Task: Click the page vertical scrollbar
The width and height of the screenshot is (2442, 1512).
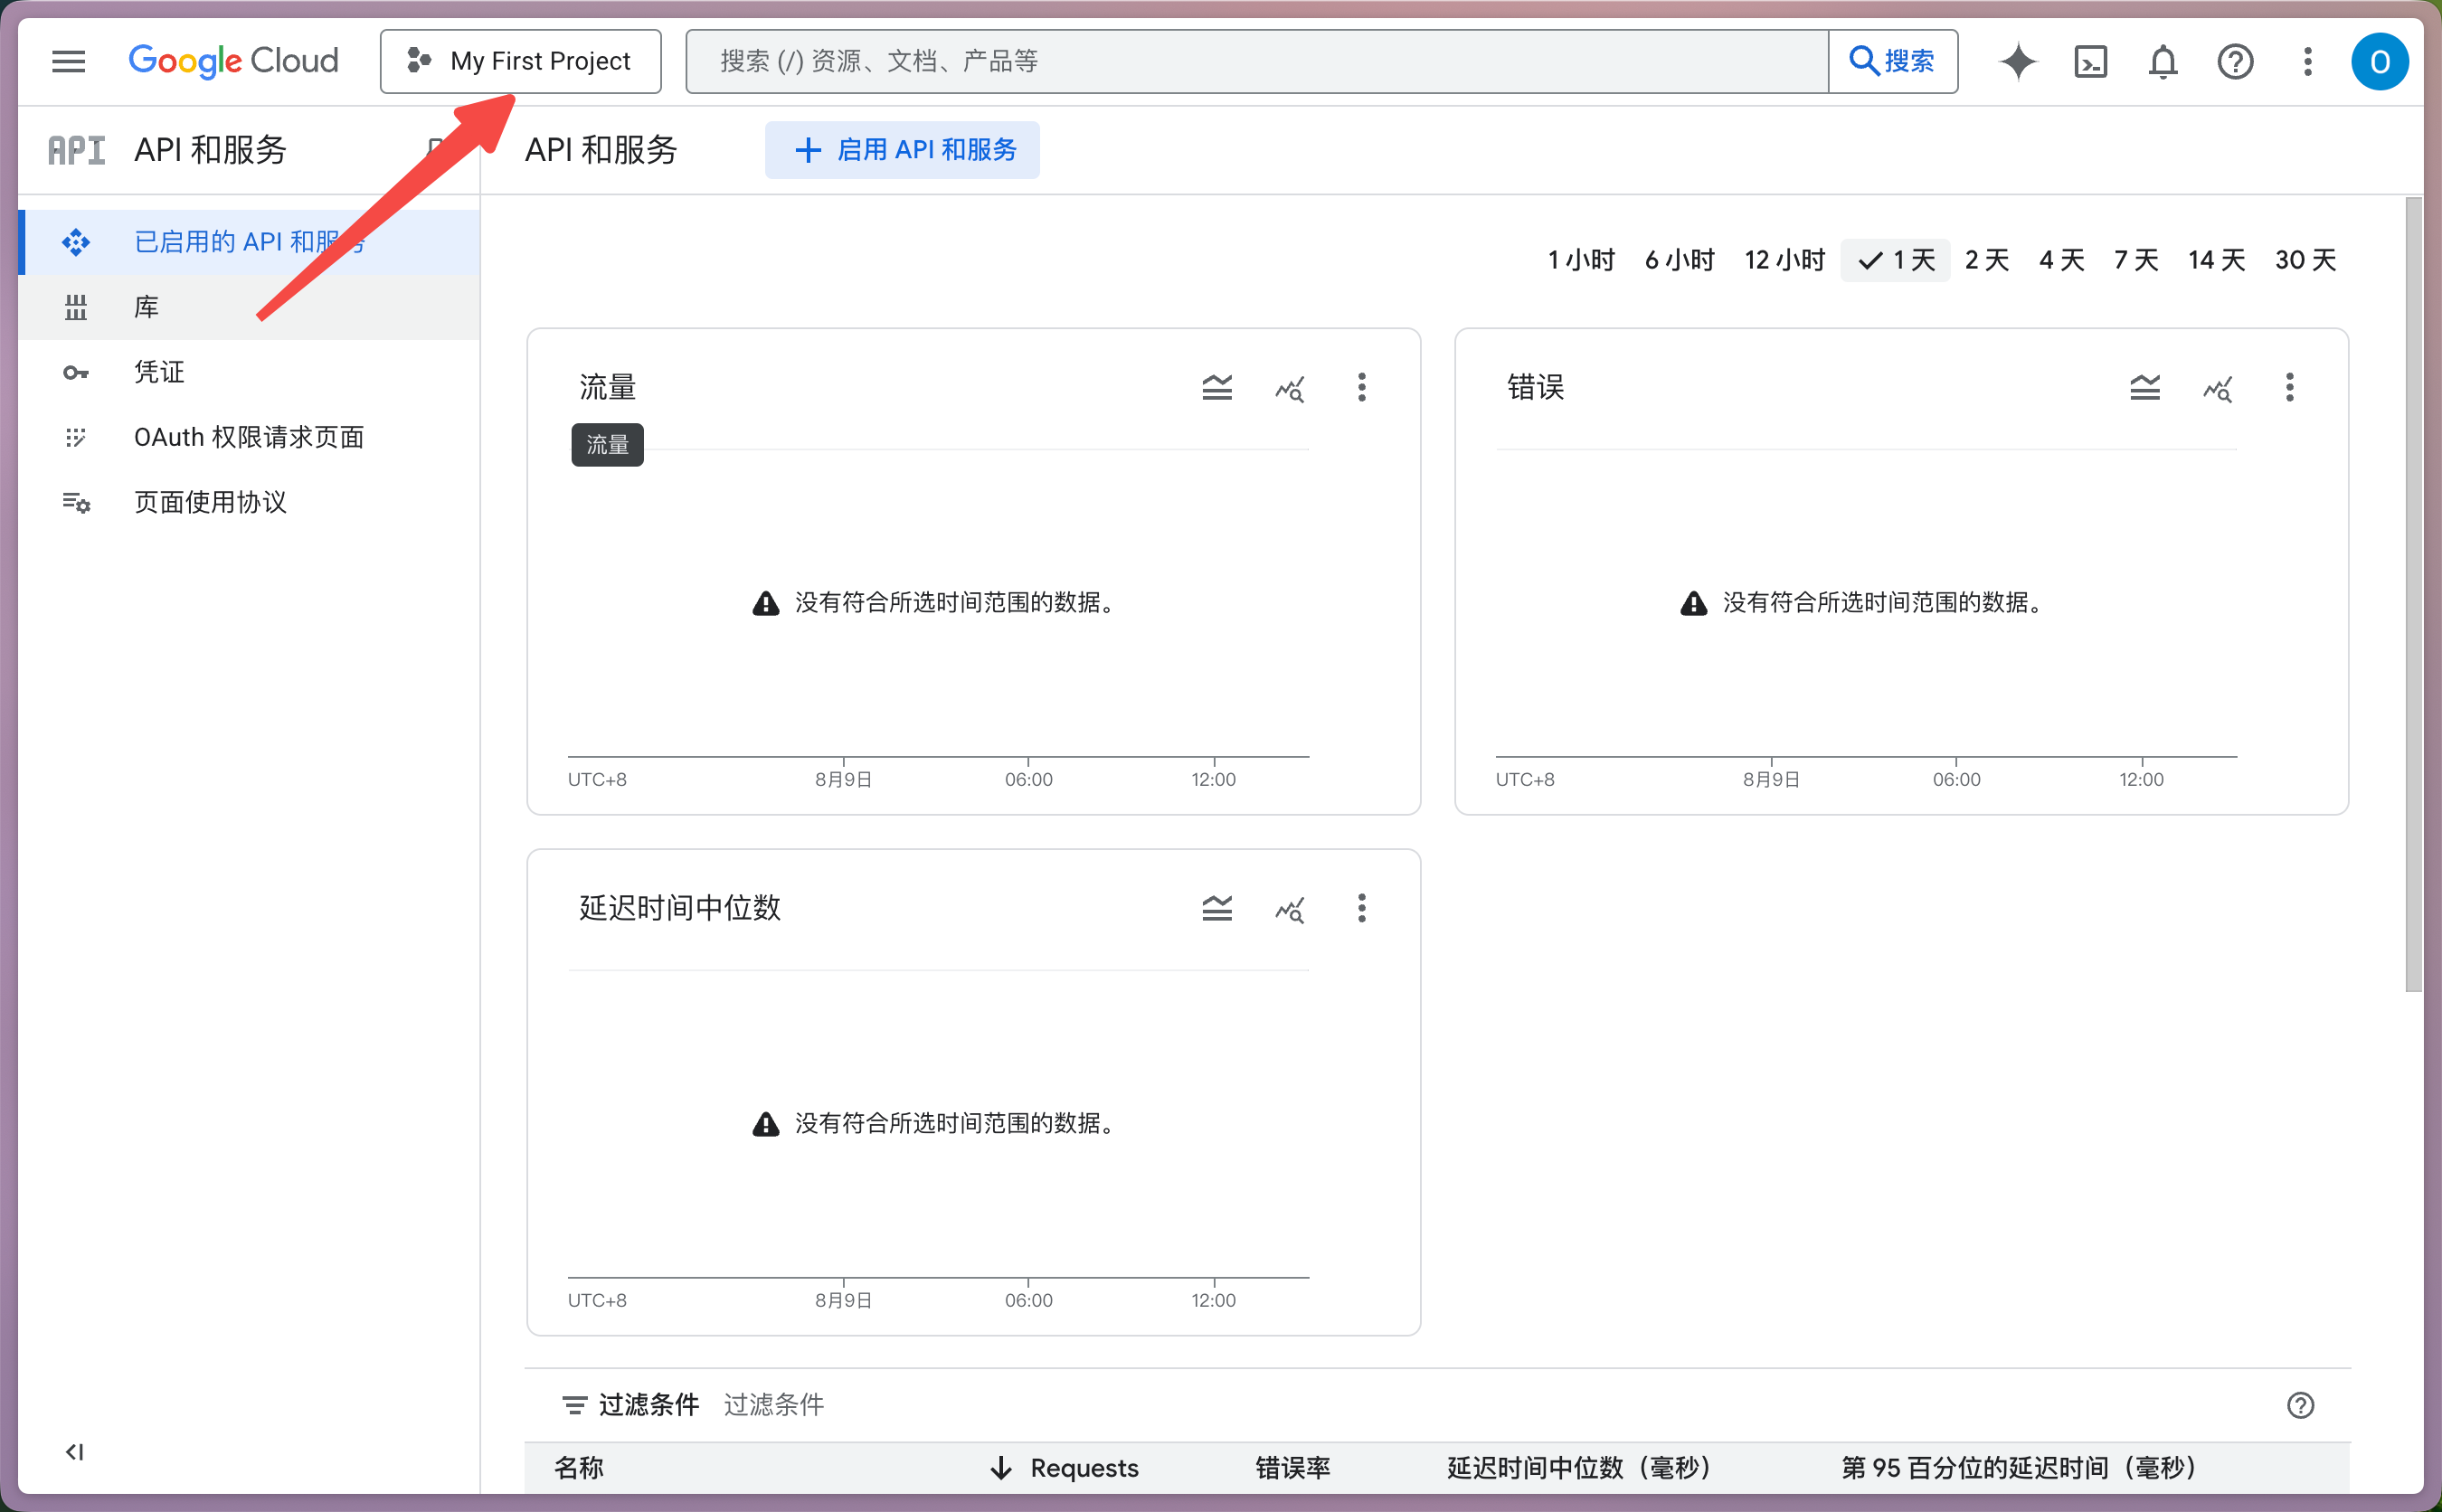Action: [2413, 594]
